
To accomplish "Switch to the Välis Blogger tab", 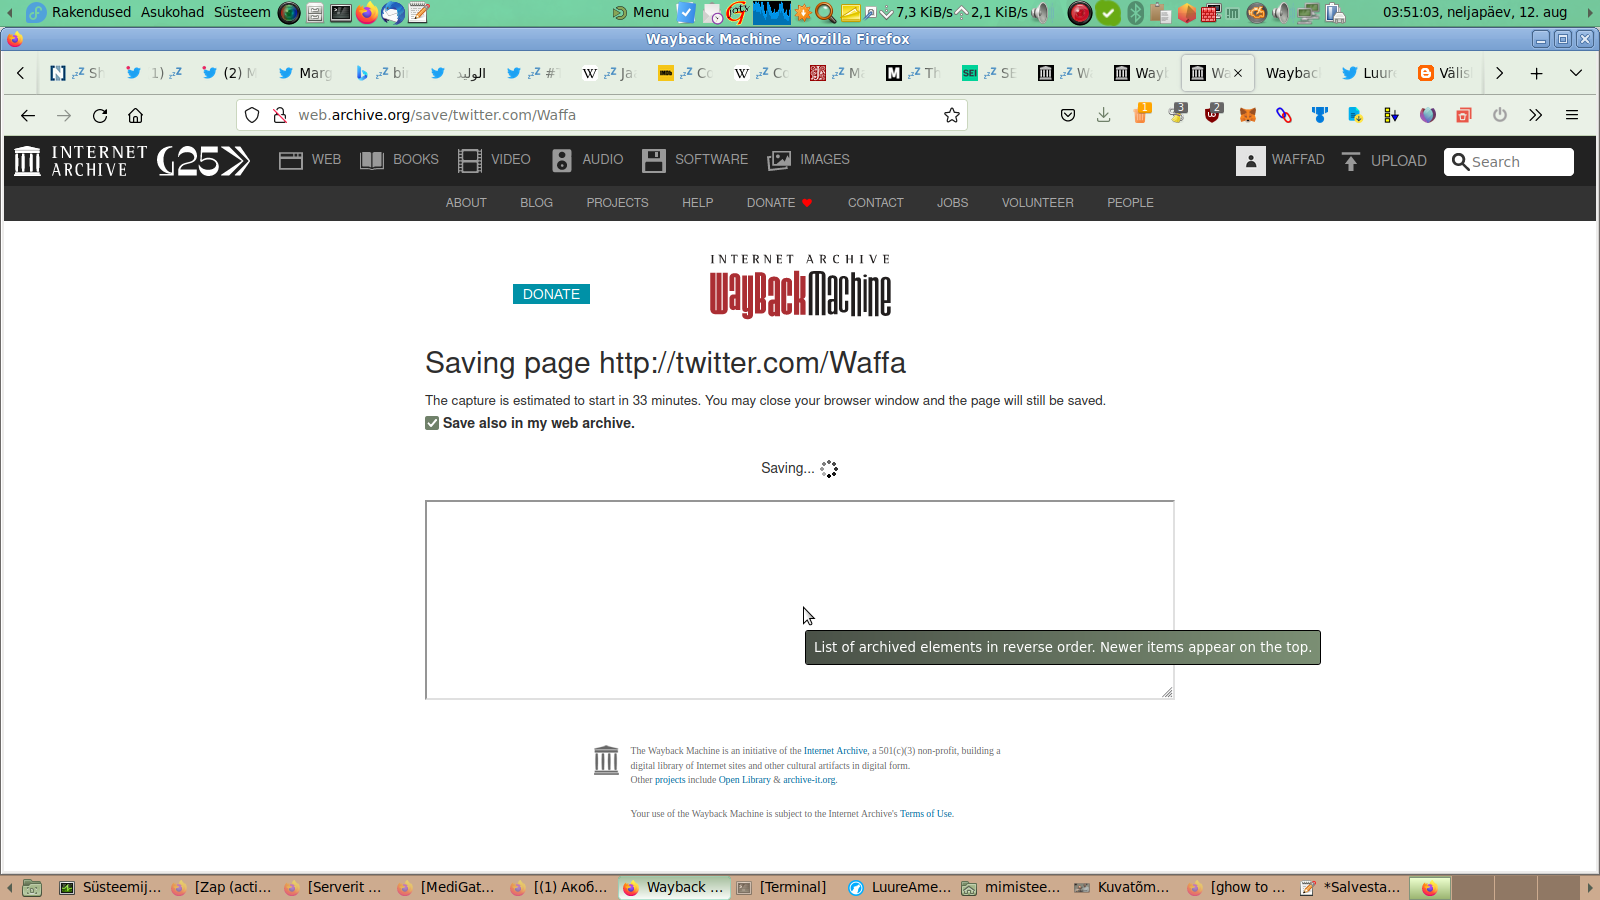I will tap(1444, 73).
